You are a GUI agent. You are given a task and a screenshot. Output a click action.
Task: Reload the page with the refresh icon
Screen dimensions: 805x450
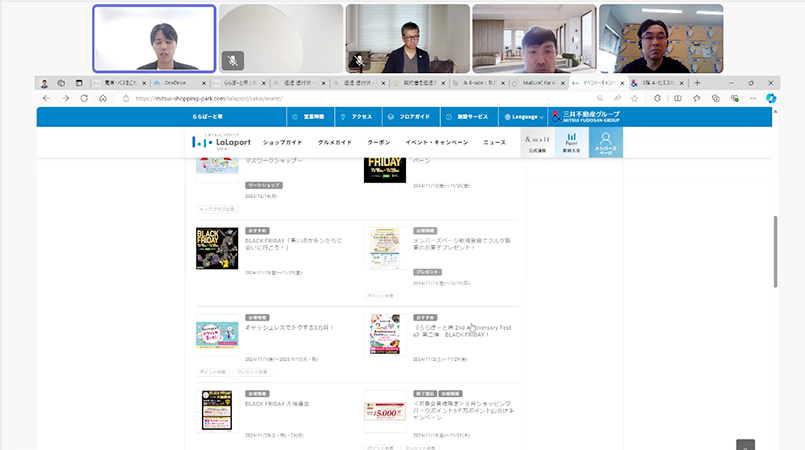tap(84, 99)
